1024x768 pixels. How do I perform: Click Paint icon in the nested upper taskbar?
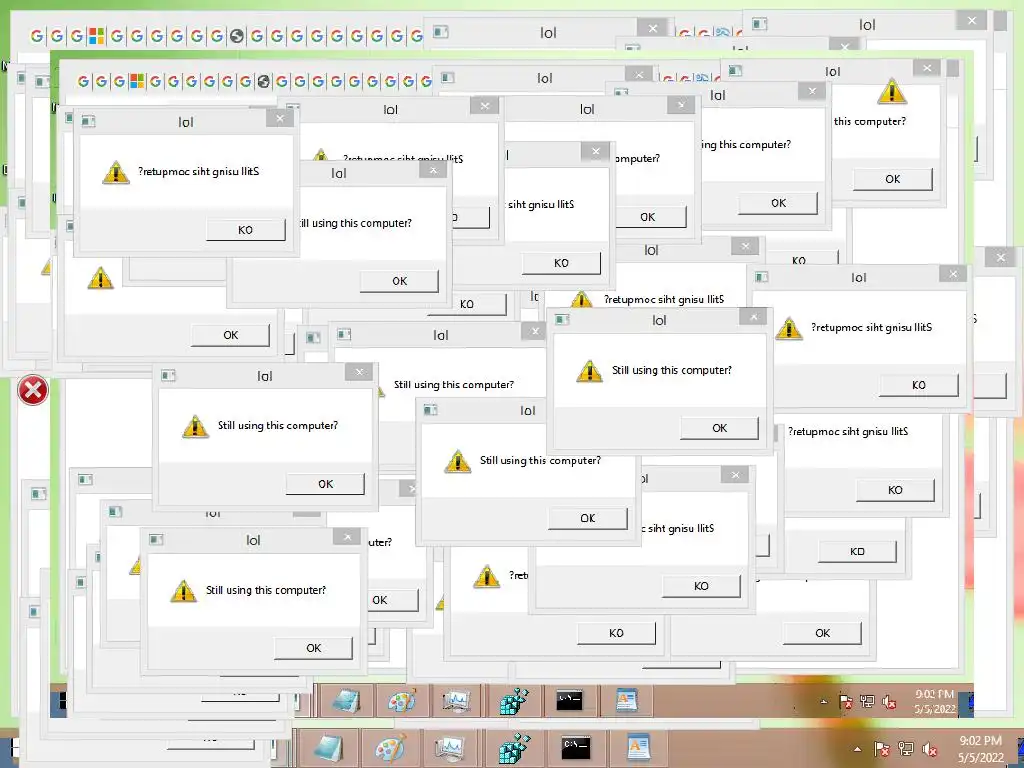[401, 702]
